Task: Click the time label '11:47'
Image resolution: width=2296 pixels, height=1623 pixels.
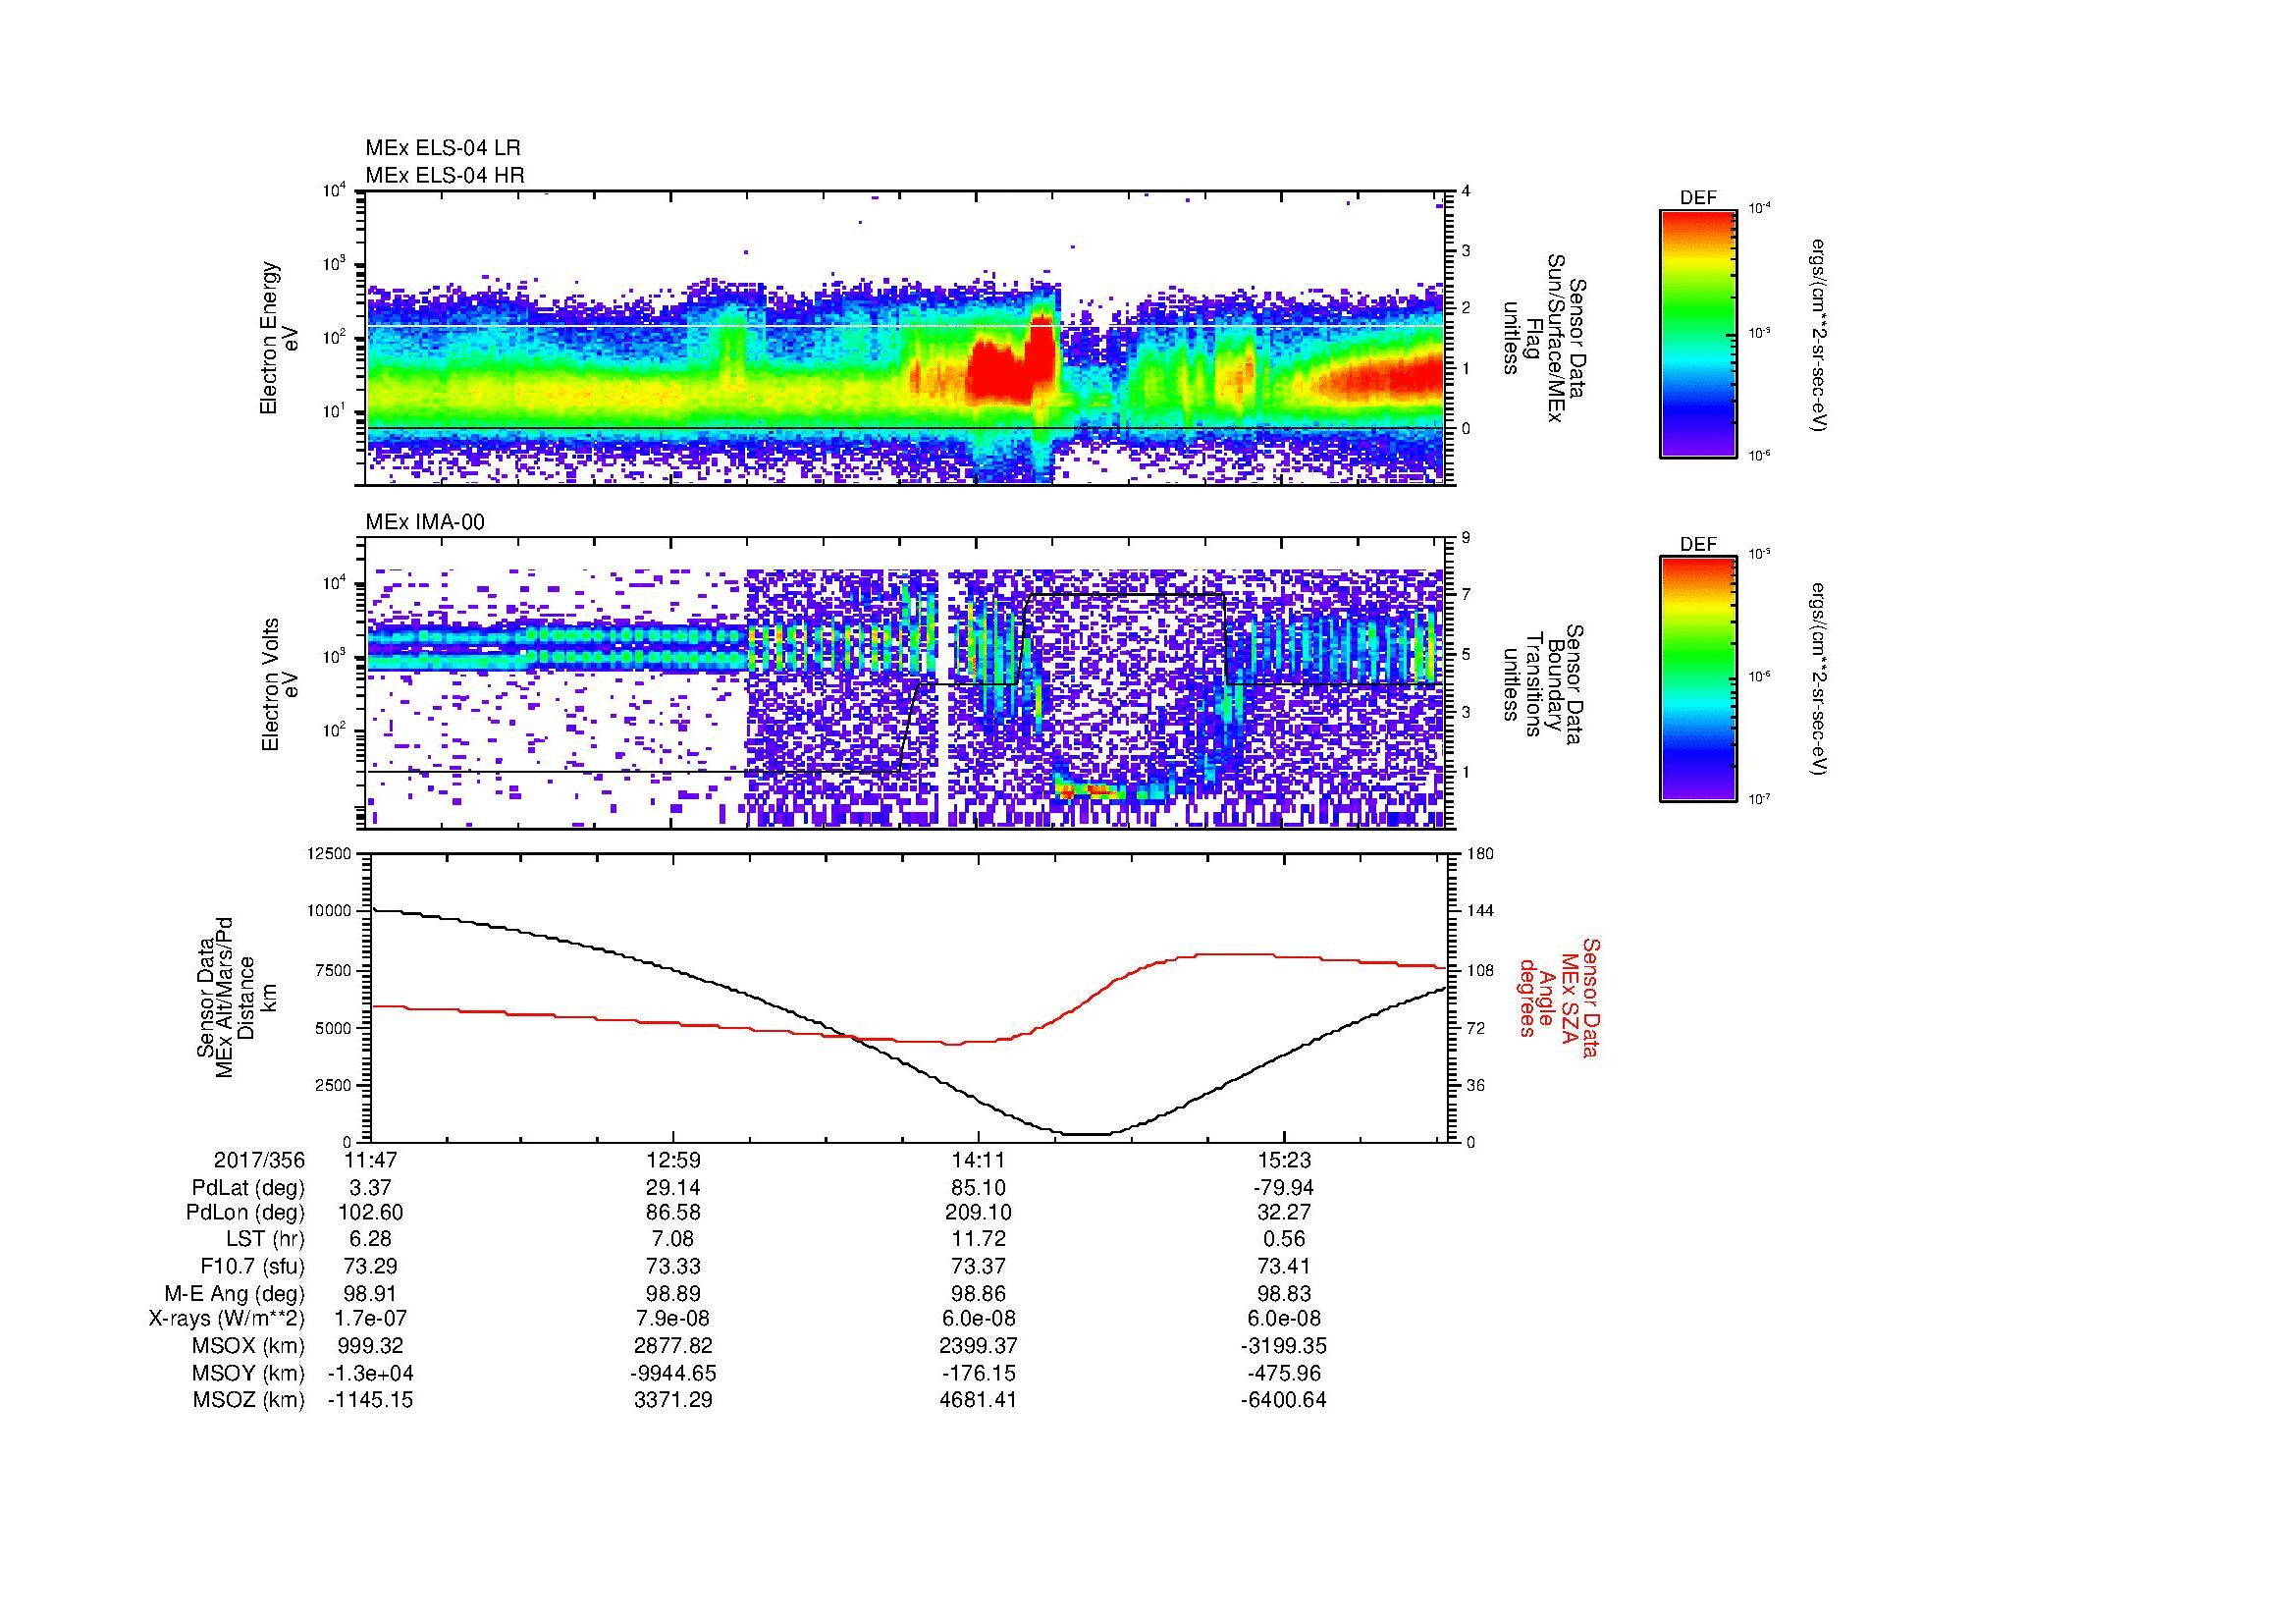Action: click(x=370, y=1160)
